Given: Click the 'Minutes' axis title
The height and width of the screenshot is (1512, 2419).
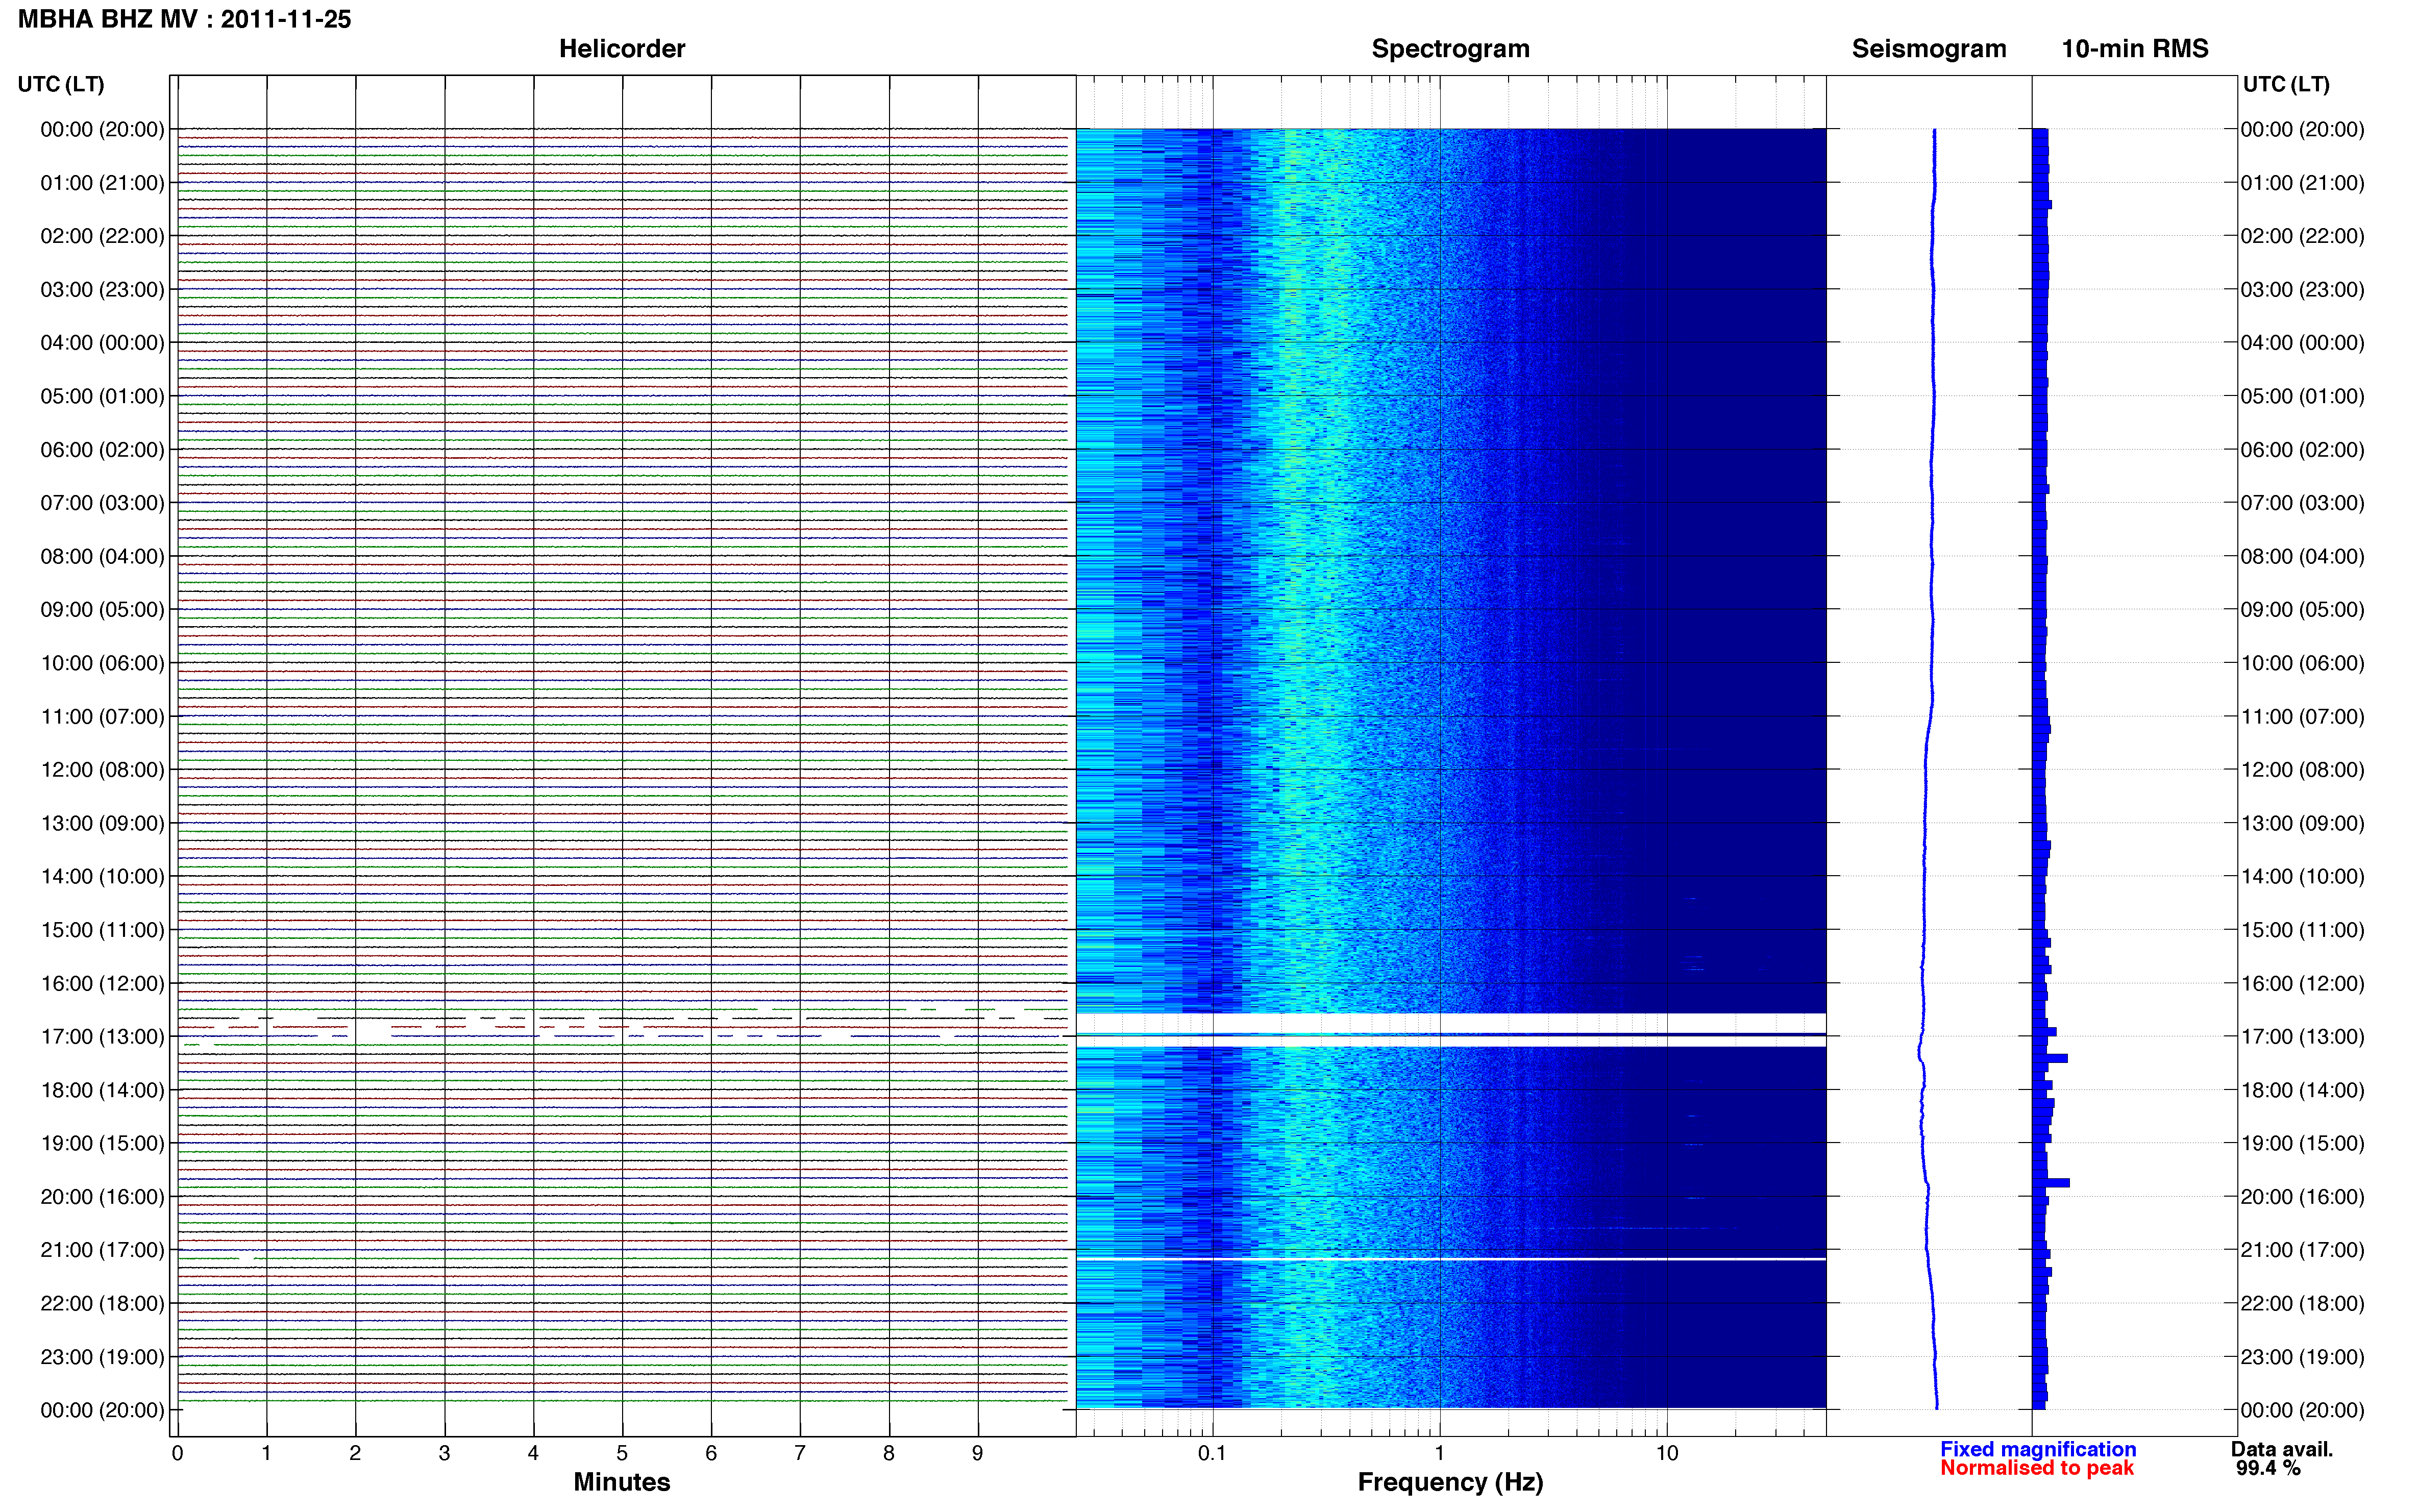Looking at the screenshot, I should (621, 1481).
